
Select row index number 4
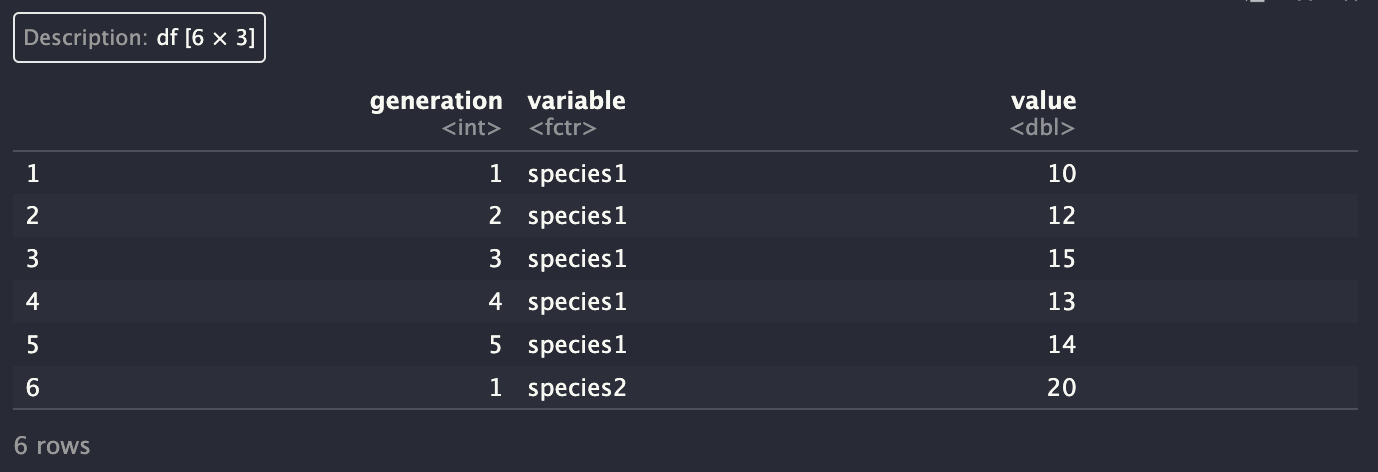pyautogui.click(x=33, y=302)
